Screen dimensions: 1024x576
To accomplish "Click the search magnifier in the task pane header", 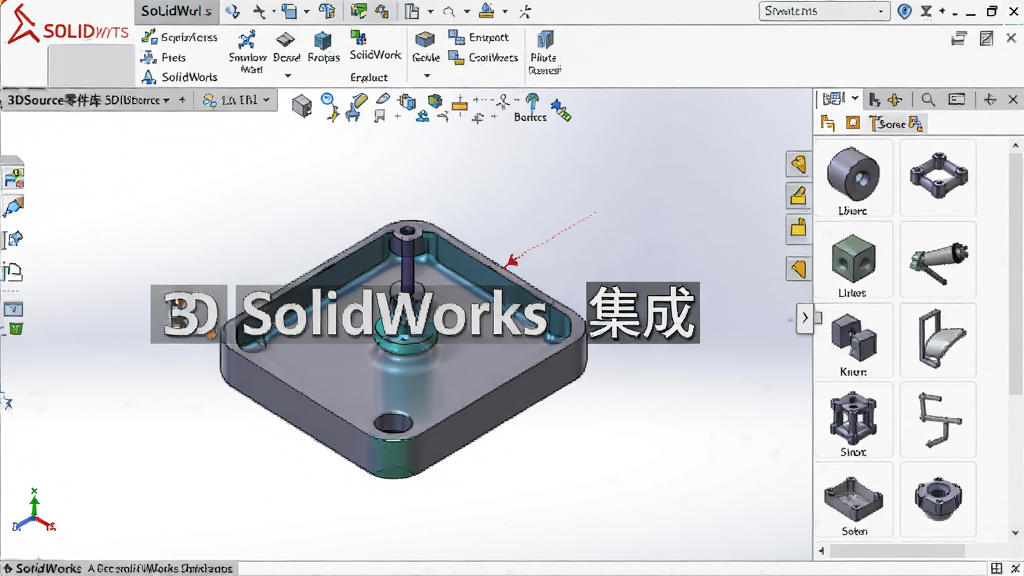I will click(x=928, y=99).
